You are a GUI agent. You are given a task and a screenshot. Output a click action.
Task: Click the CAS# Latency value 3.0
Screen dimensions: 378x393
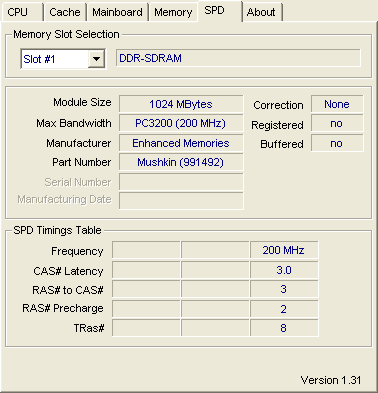tap(284, 270)
